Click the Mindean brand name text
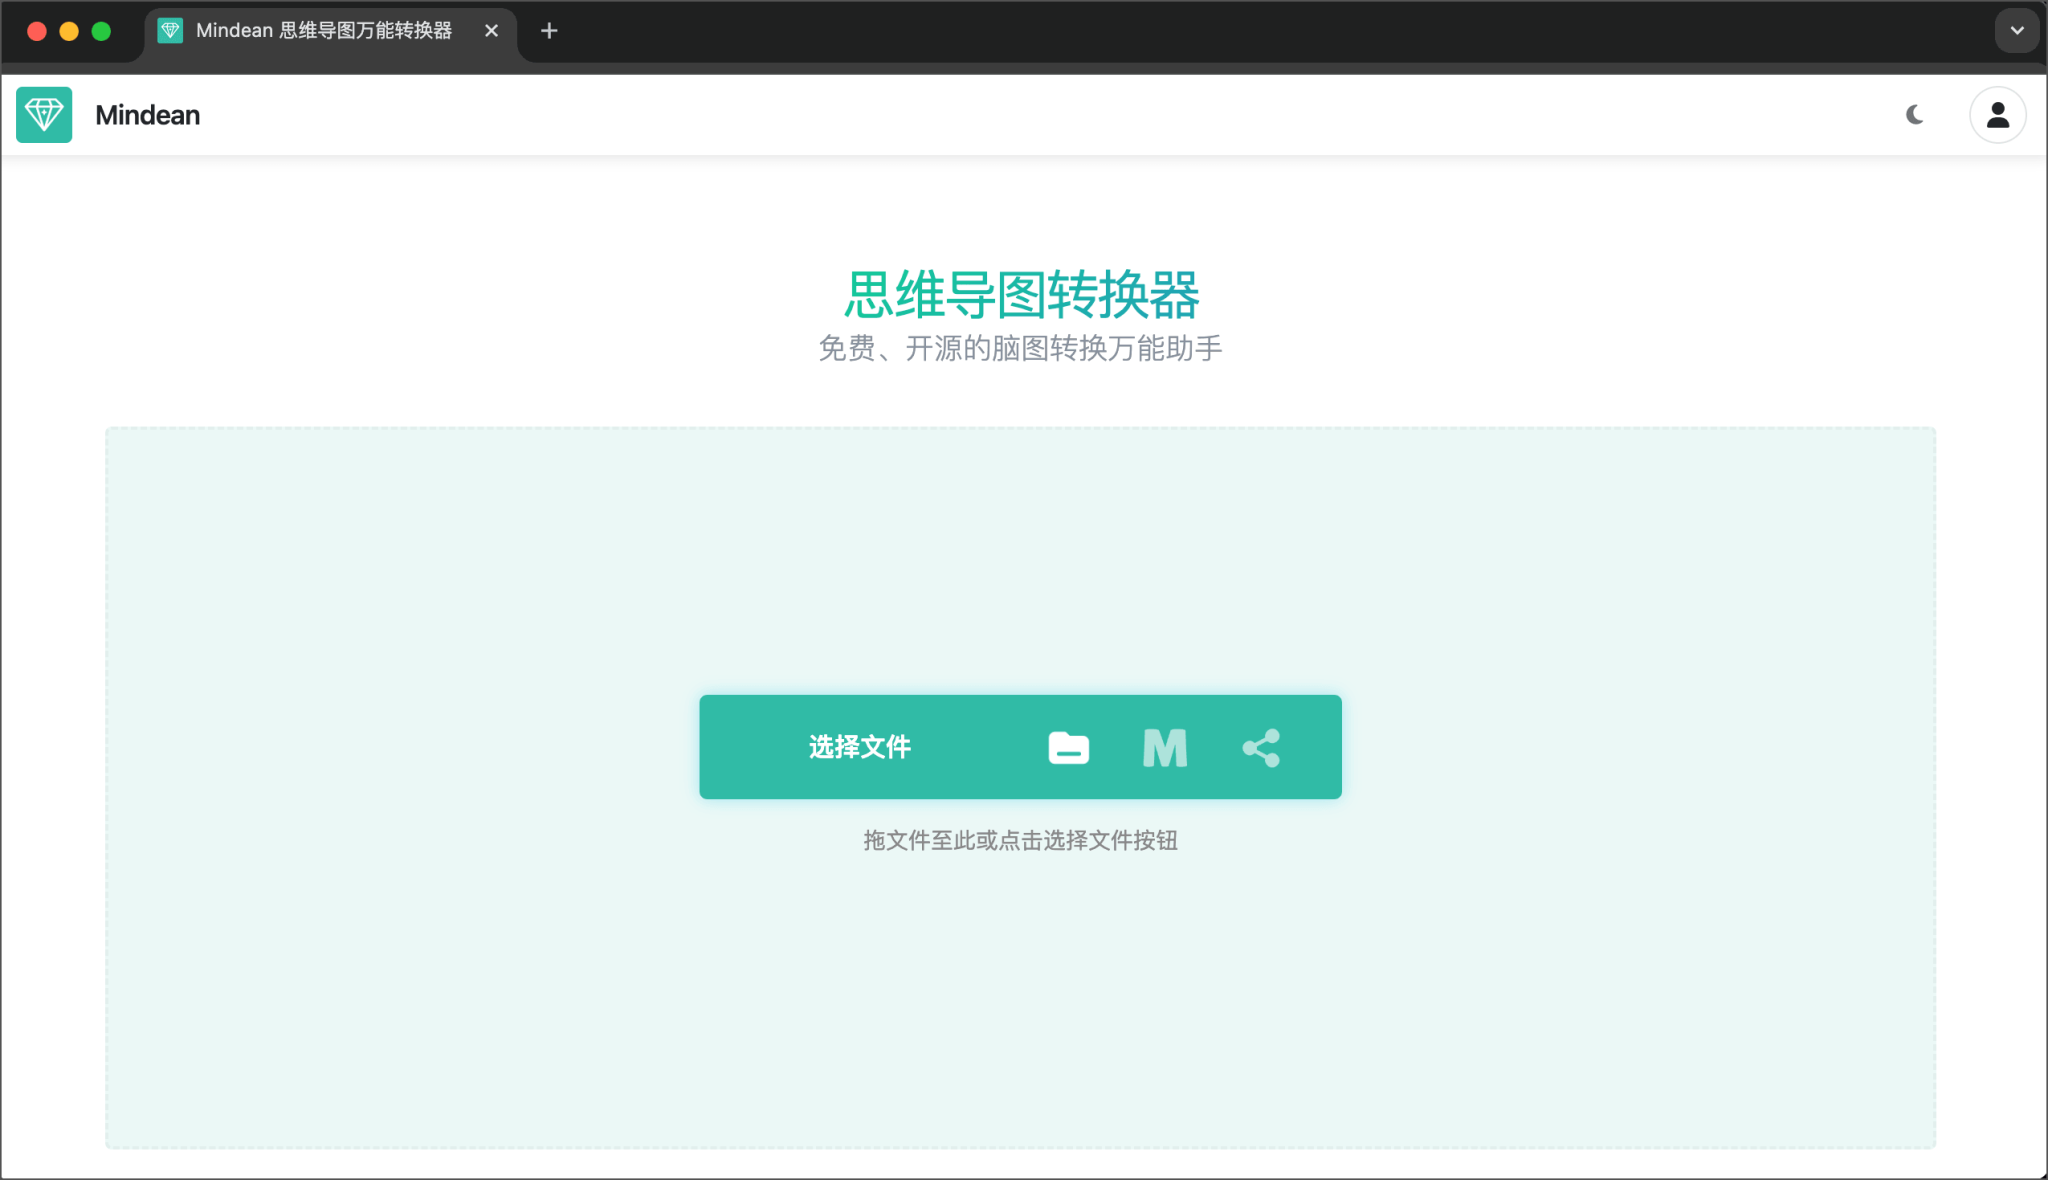 tap(147, 115)
